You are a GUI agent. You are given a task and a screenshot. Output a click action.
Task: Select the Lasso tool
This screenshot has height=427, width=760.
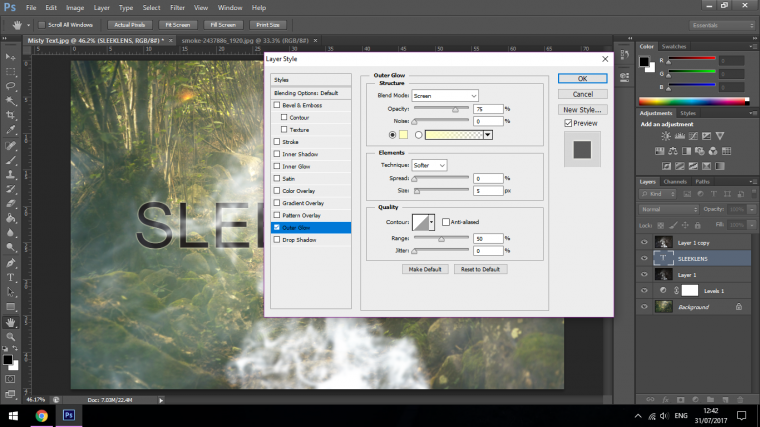[10, 86]
